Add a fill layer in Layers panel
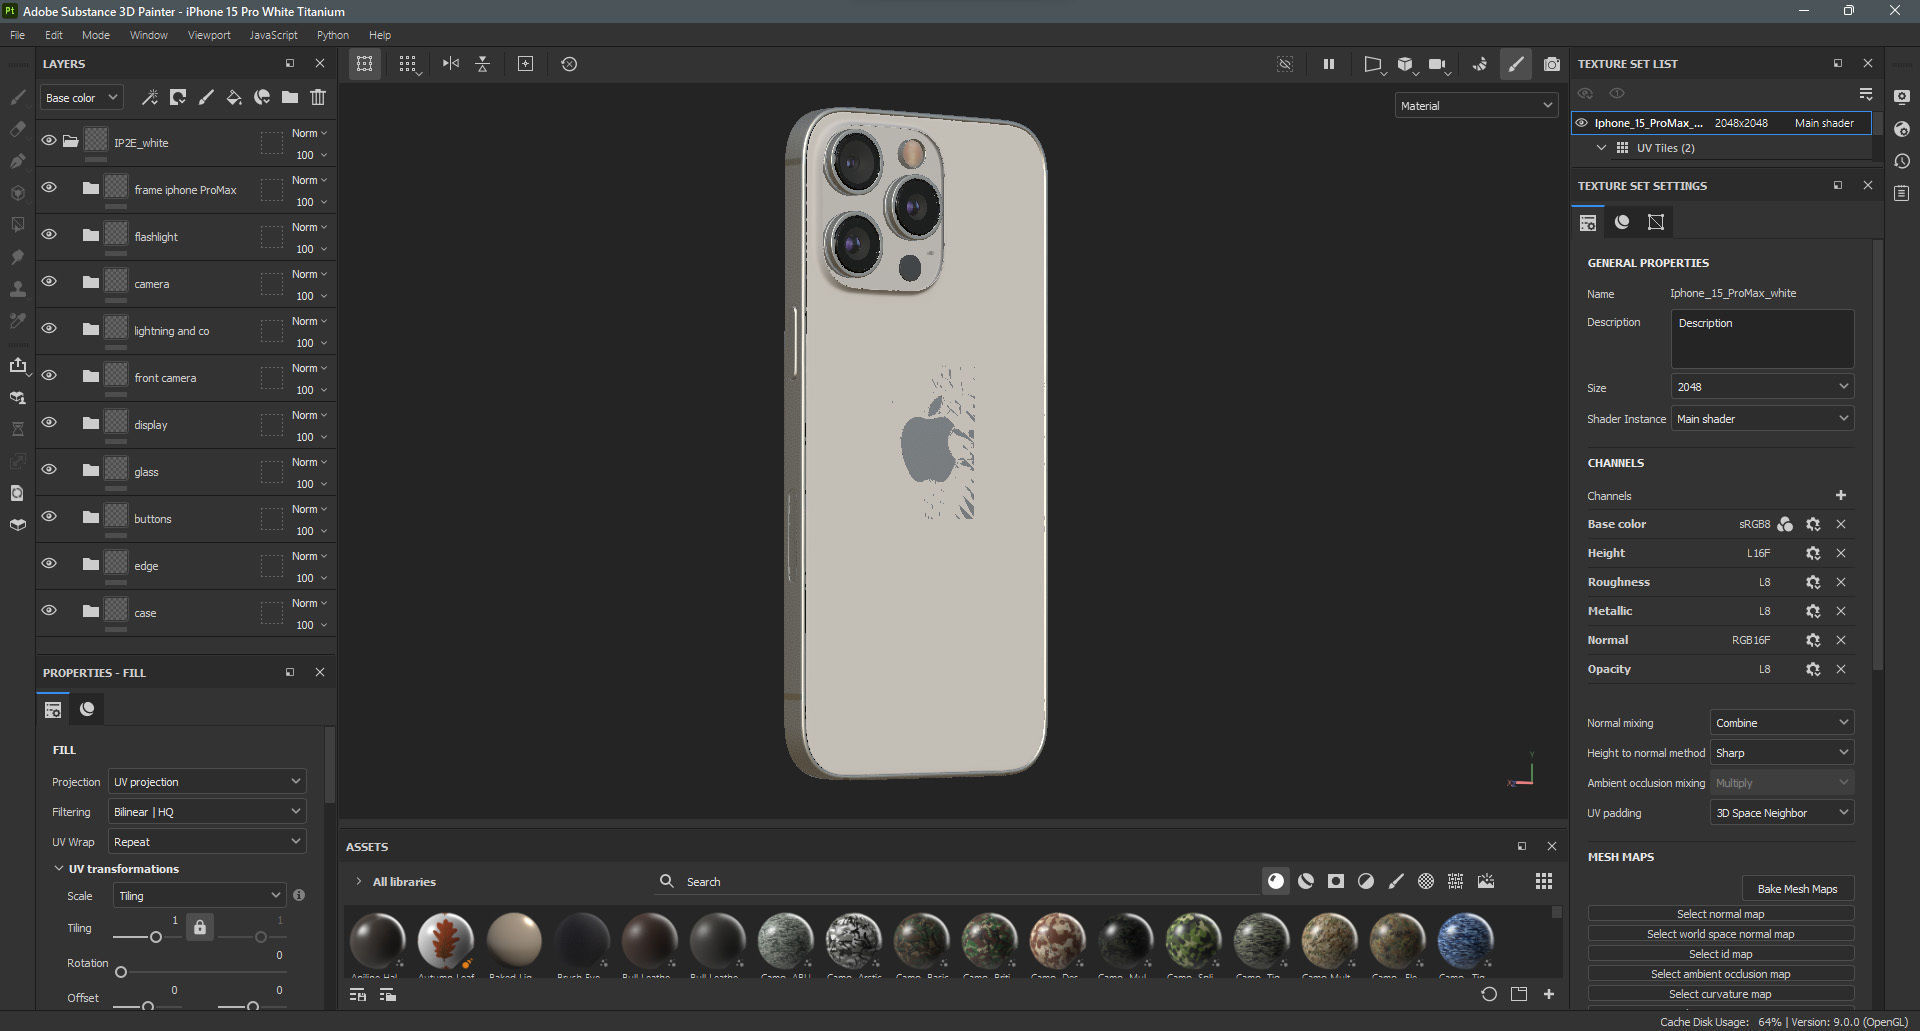The height and width of the screenshot is (1031, 1920). 234,97
